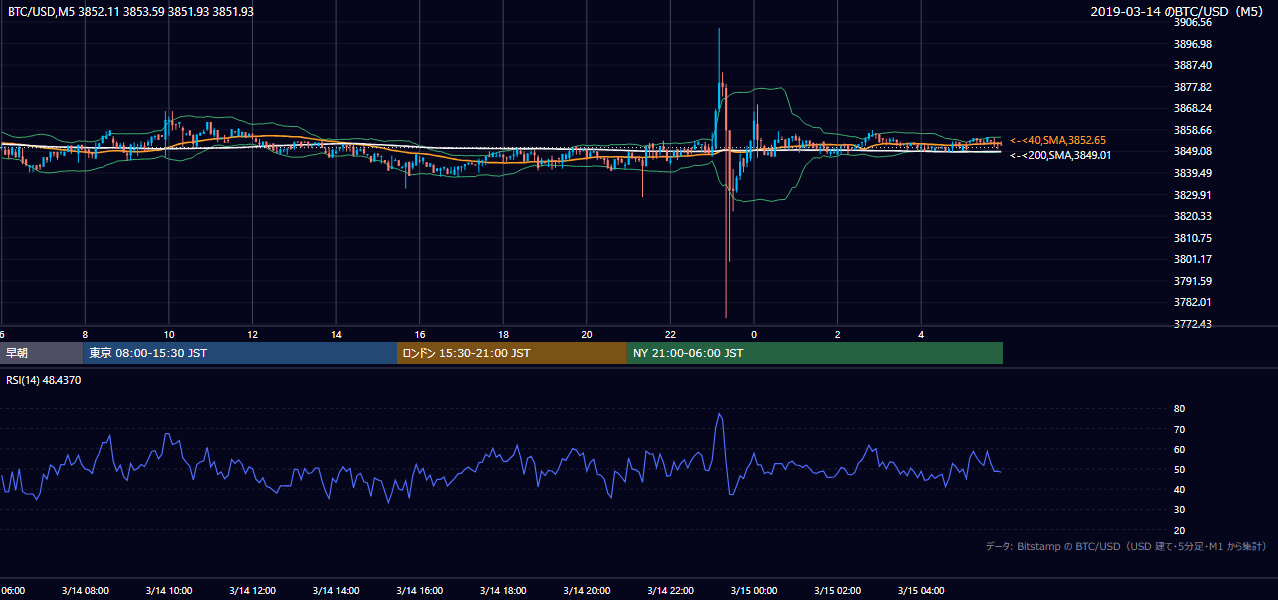This screenshot has width=1278, height=600.
Task: Click price axis label 3772.43
Action: point(1193,324)
